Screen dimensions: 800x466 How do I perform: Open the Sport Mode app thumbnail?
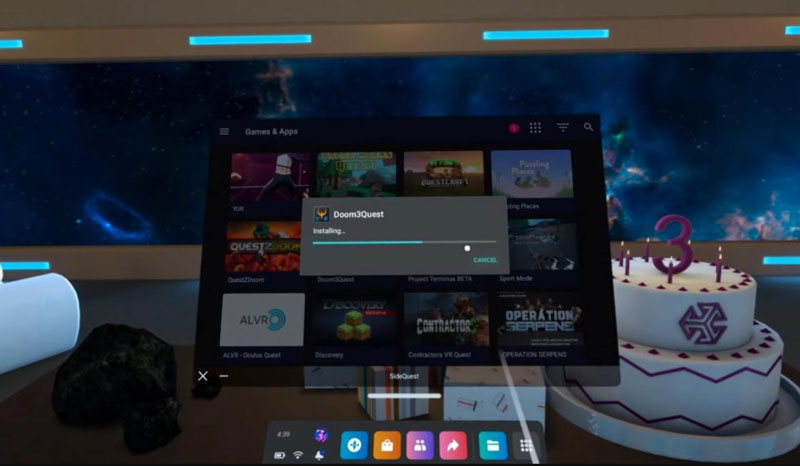pos(543,245)
